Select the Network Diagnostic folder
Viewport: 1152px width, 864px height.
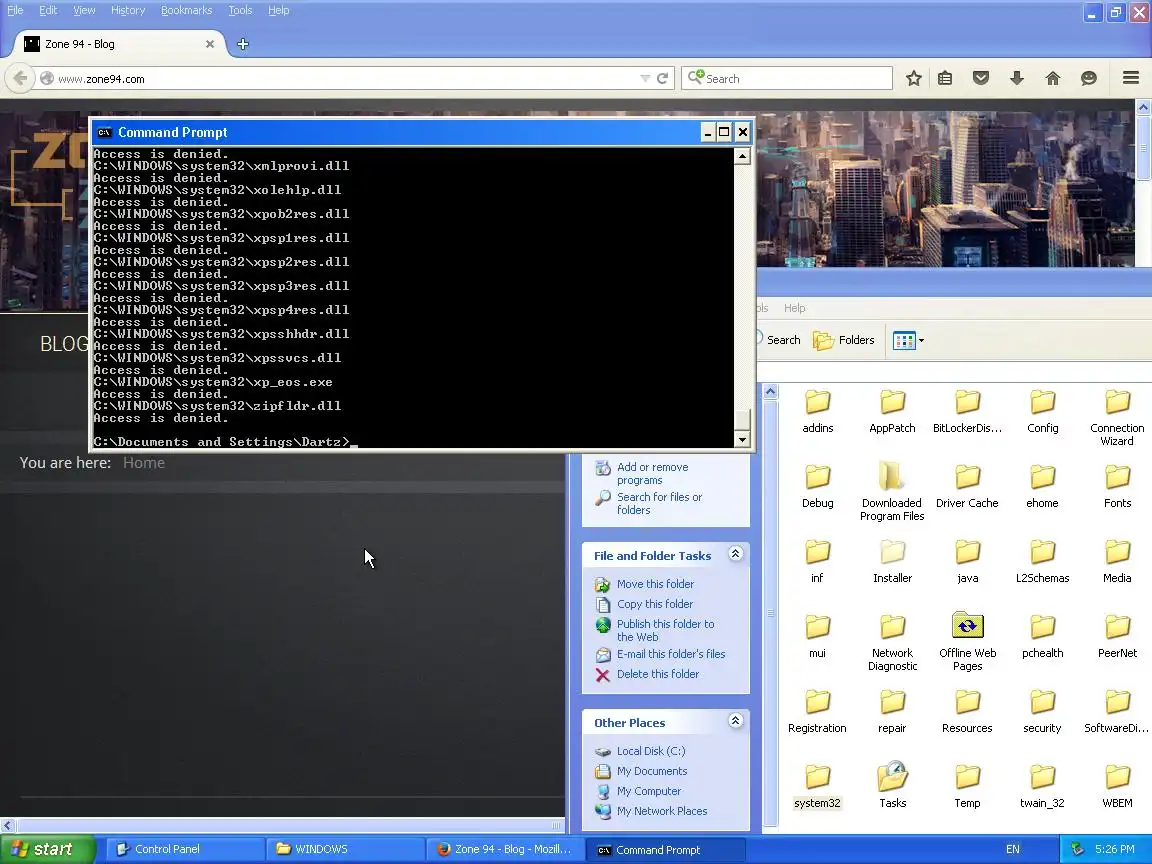(x=893, y=642)
